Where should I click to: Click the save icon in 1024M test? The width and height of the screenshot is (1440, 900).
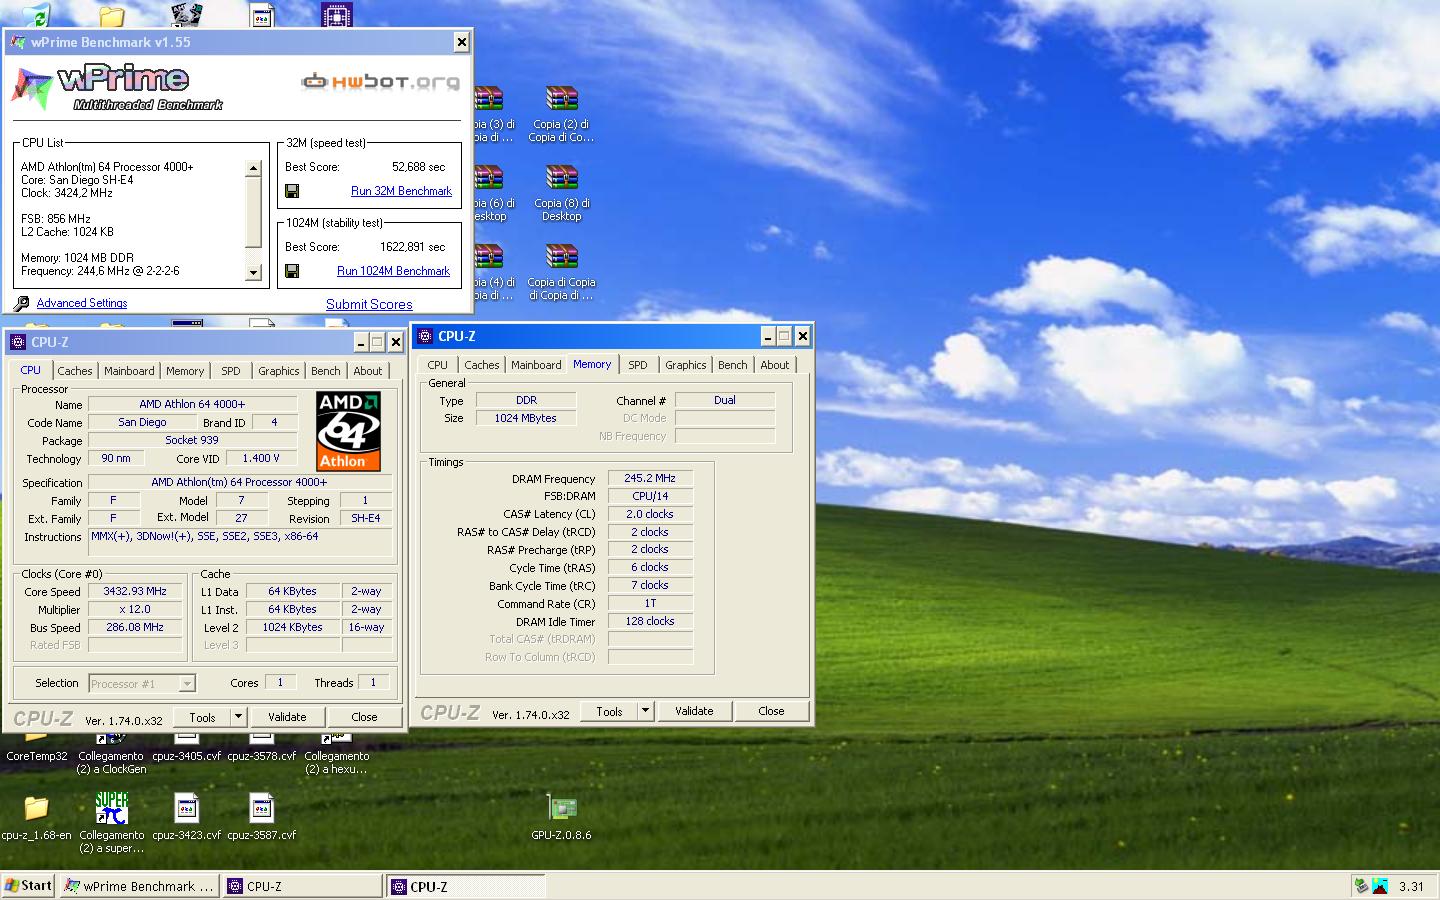click(292, 271)
